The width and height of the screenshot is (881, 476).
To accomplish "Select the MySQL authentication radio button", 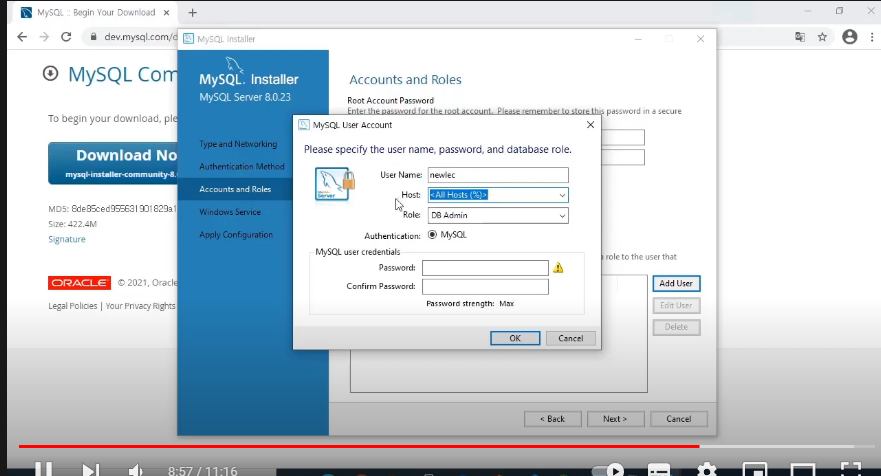I will [x=432, y=234].
